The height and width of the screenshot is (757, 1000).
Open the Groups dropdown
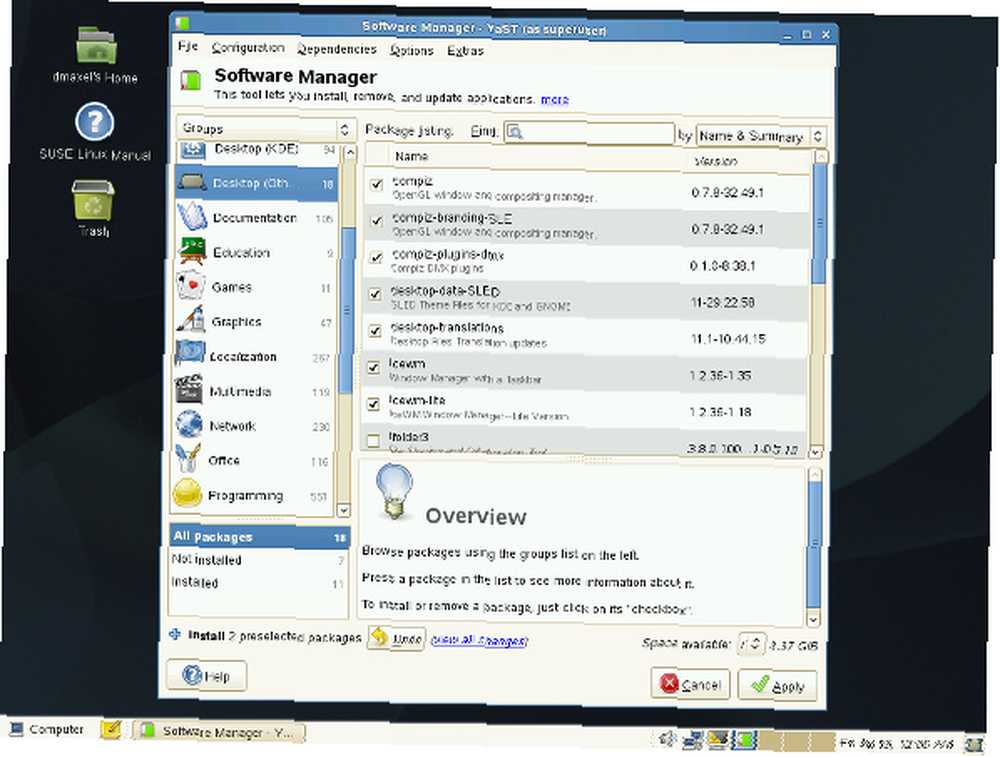(266, 129)
